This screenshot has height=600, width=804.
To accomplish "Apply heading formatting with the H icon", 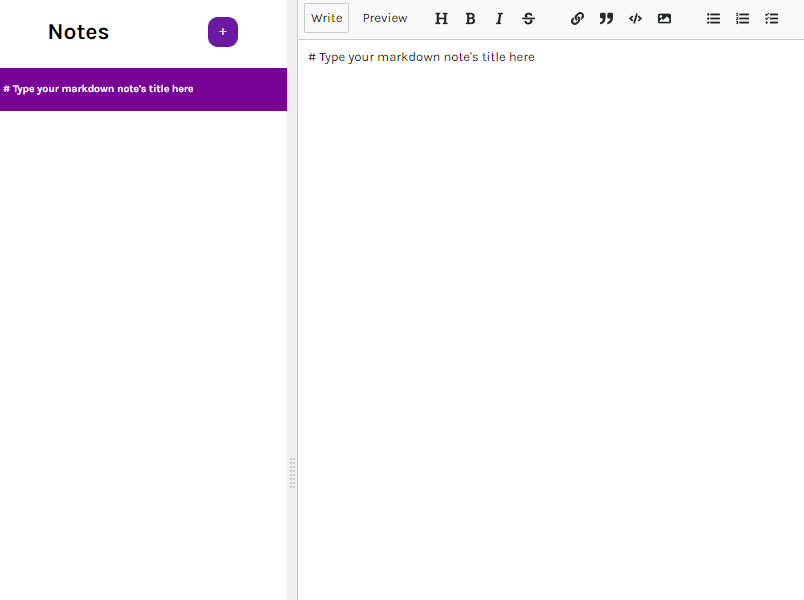I will click(x=441, y=18).
